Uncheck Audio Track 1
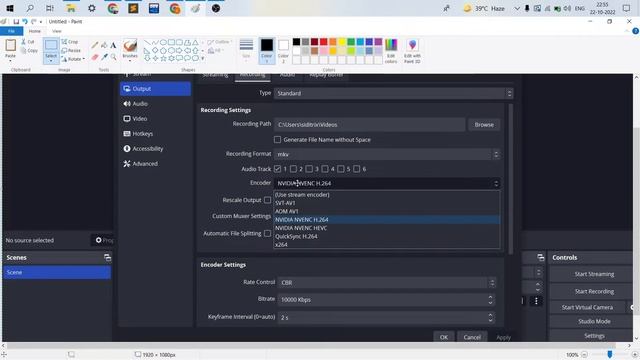 click(278, 169)
